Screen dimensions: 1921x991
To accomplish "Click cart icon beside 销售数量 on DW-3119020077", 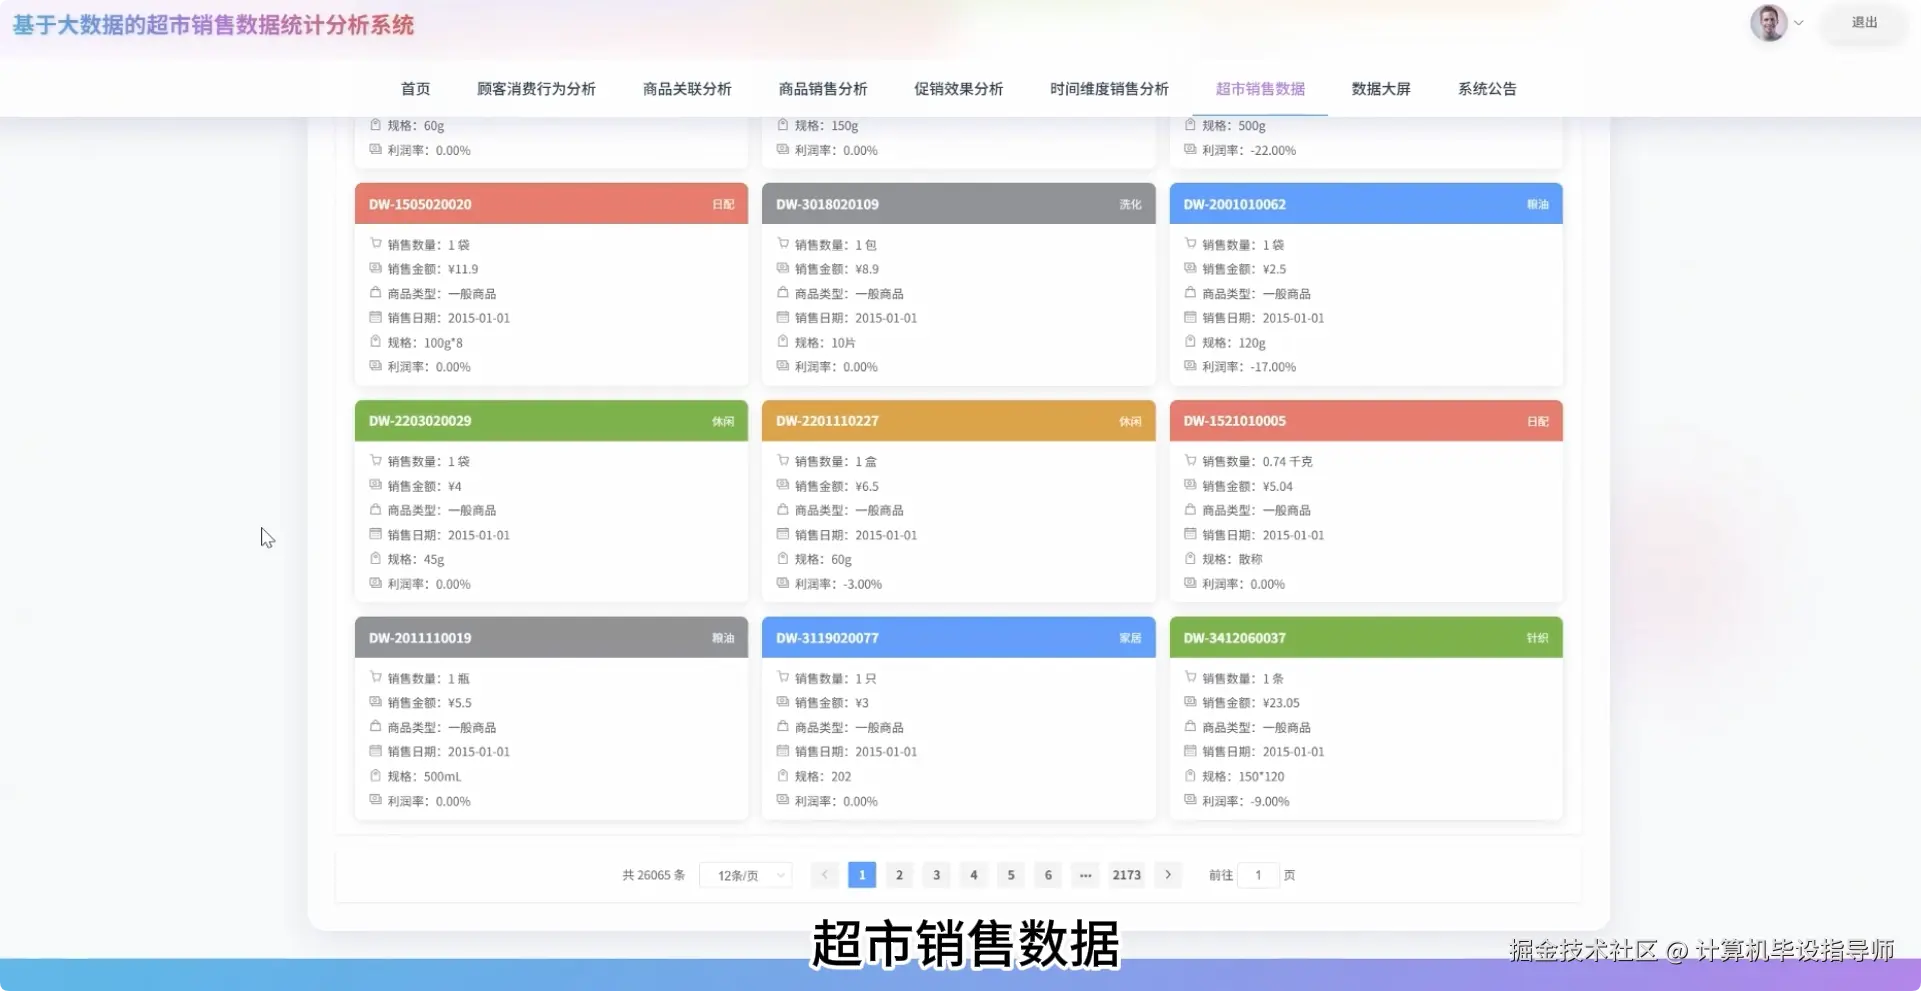I will (x=781, y=677).
